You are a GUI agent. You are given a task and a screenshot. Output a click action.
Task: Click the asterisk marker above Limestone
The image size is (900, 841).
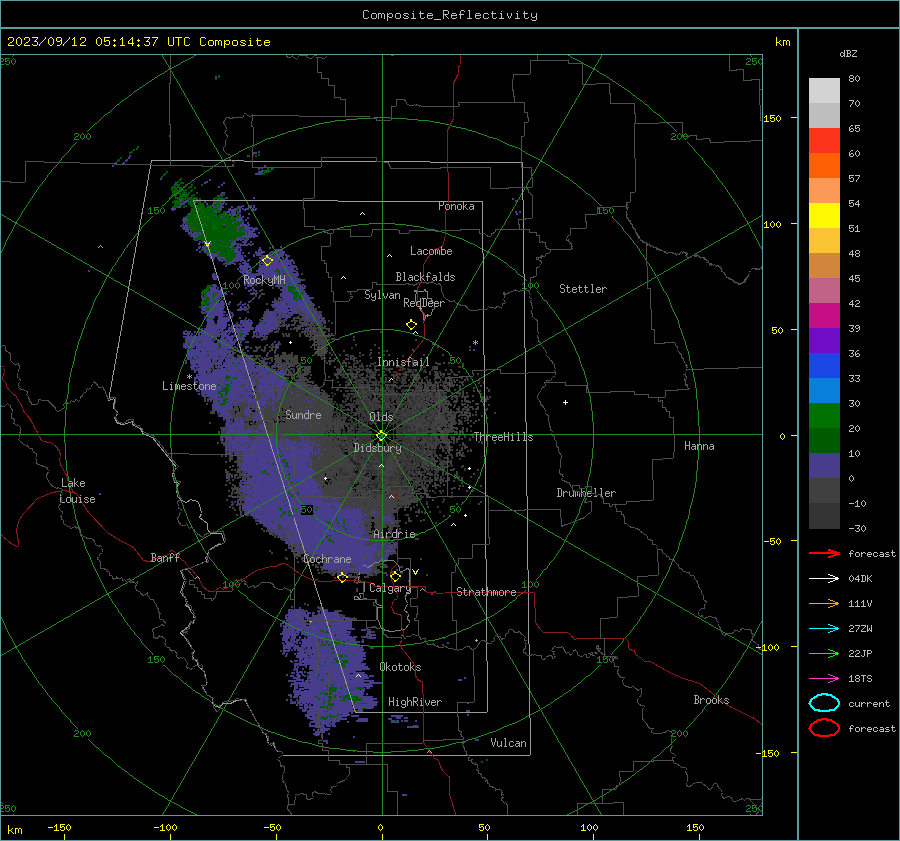pyautogui.click(x=189, y=377)
